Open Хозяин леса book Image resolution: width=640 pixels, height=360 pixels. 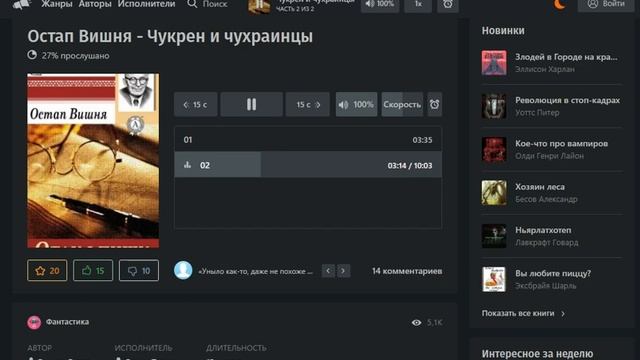pyautogui.click(x=540, y=187)
